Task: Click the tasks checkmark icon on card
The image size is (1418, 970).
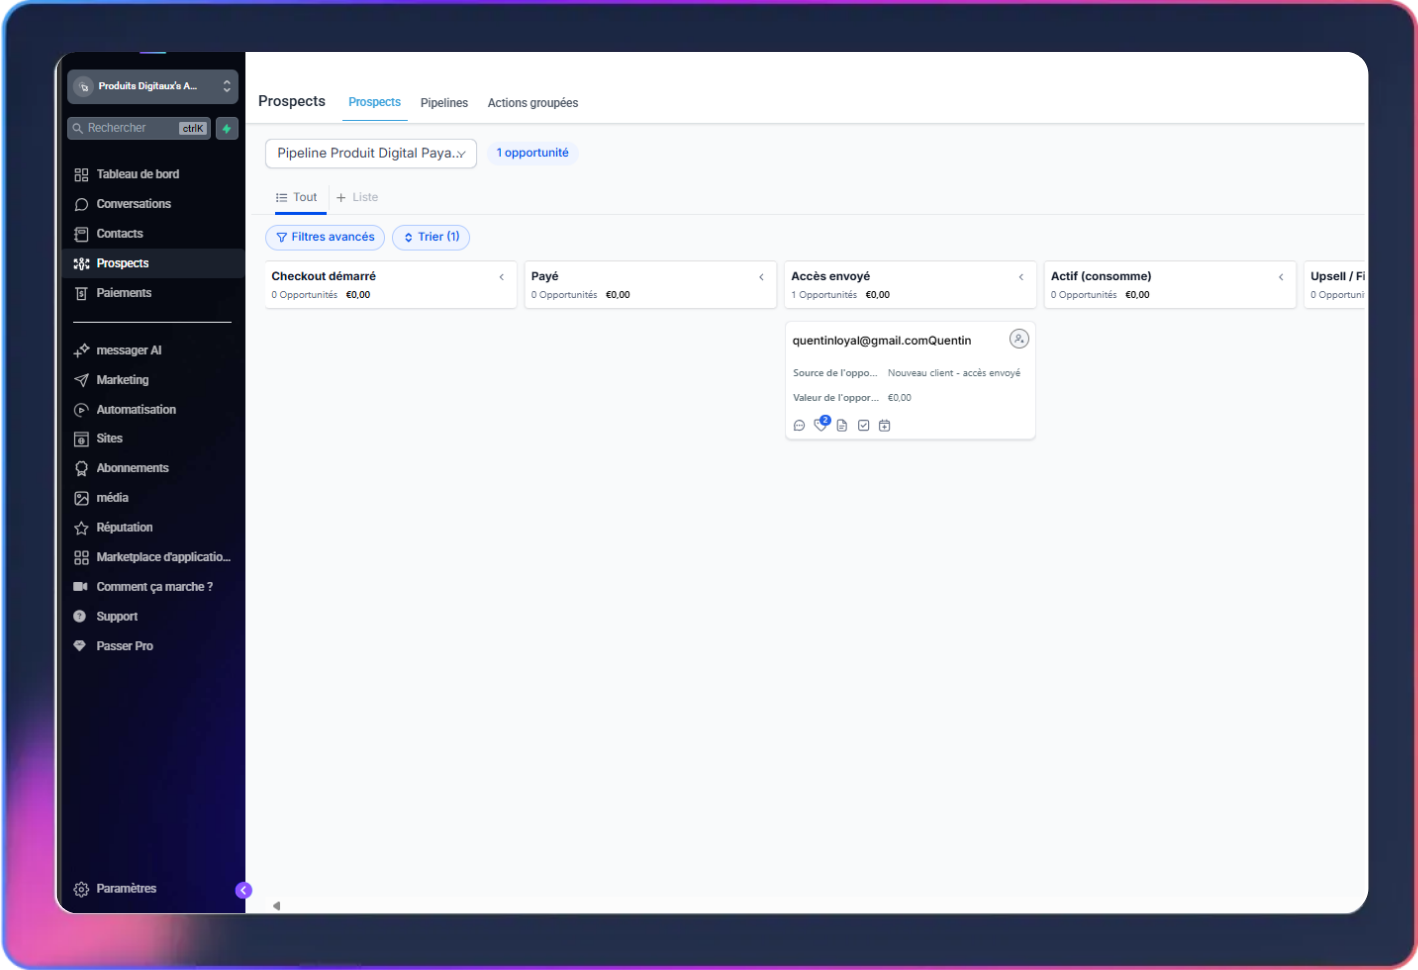Action: tap(863, 426)
